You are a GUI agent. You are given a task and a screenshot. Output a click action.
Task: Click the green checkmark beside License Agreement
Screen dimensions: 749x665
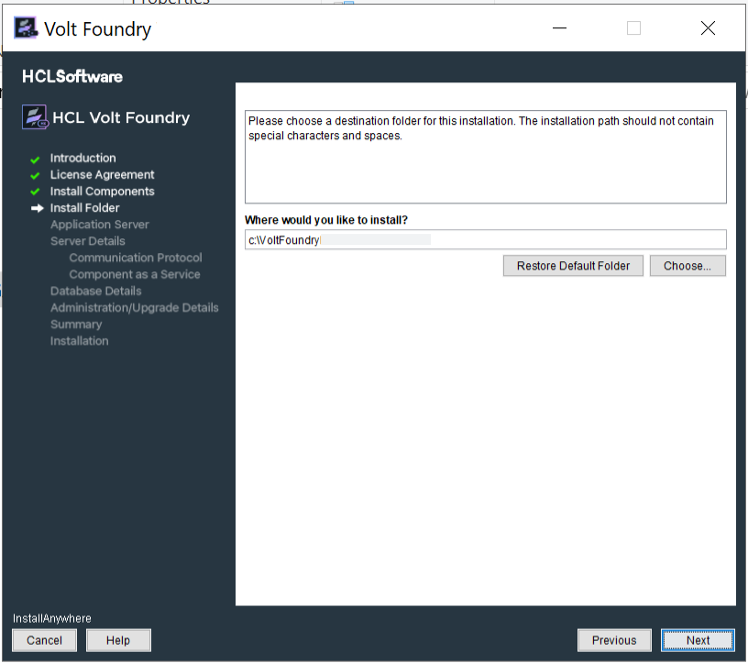[x=35, y=176]
